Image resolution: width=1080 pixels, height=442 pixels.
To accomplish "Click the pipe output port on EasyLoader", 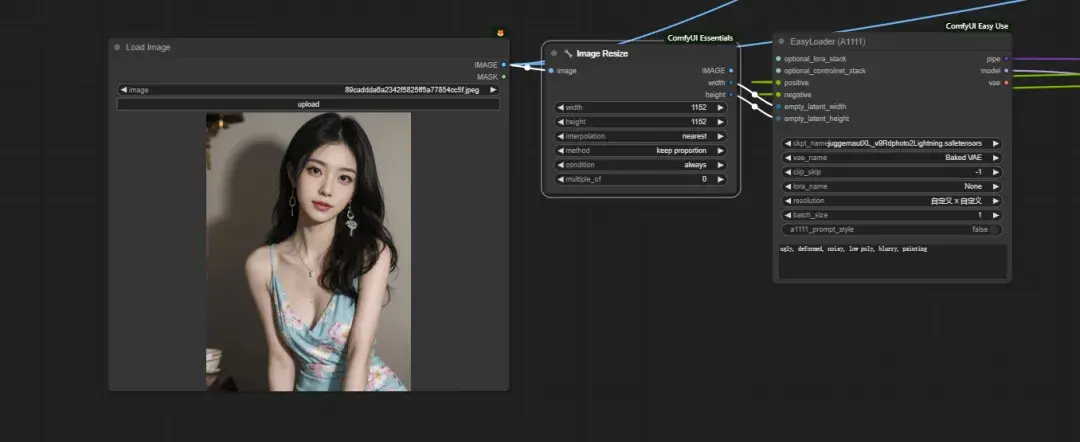I will pos(1006,59).
